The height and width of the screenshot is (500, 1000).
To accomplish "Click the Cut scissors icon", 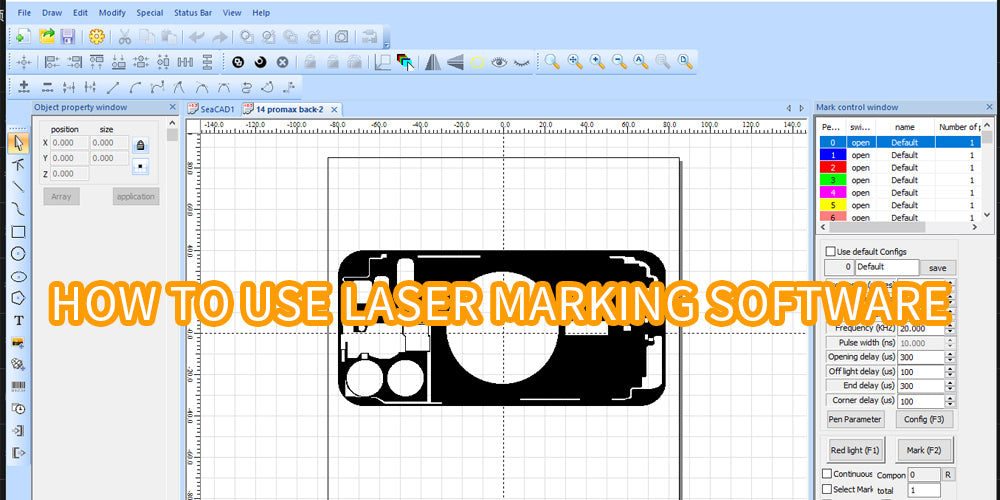I will [x=124, y=36].
